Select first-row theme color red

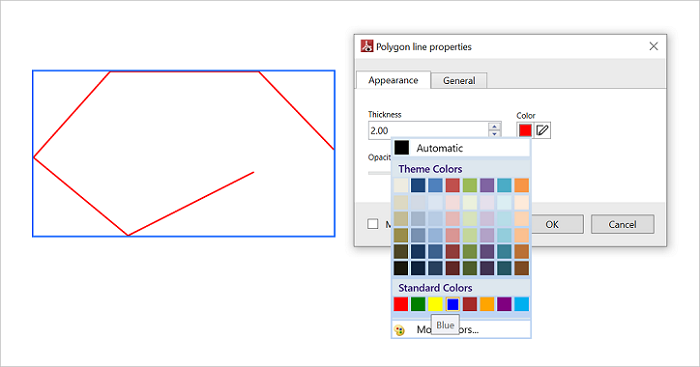tap(453, 185)
